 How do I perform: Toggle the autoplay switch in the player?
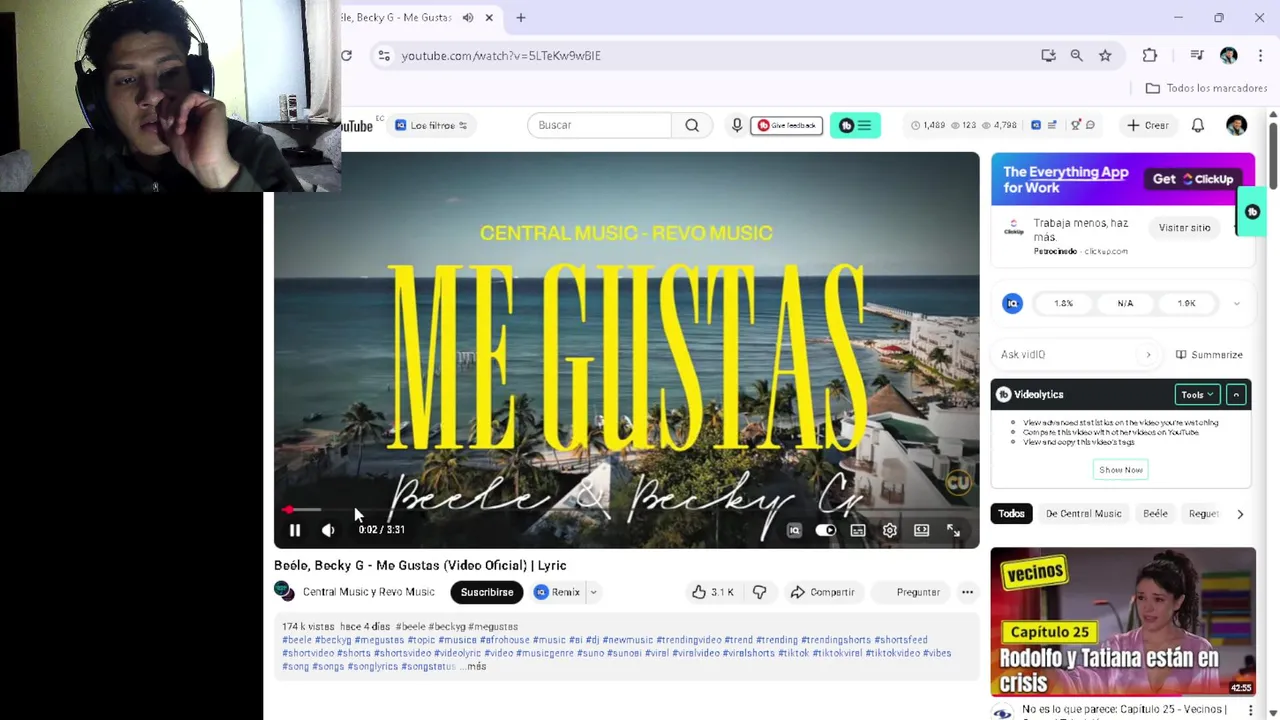(x=826, y=530)
